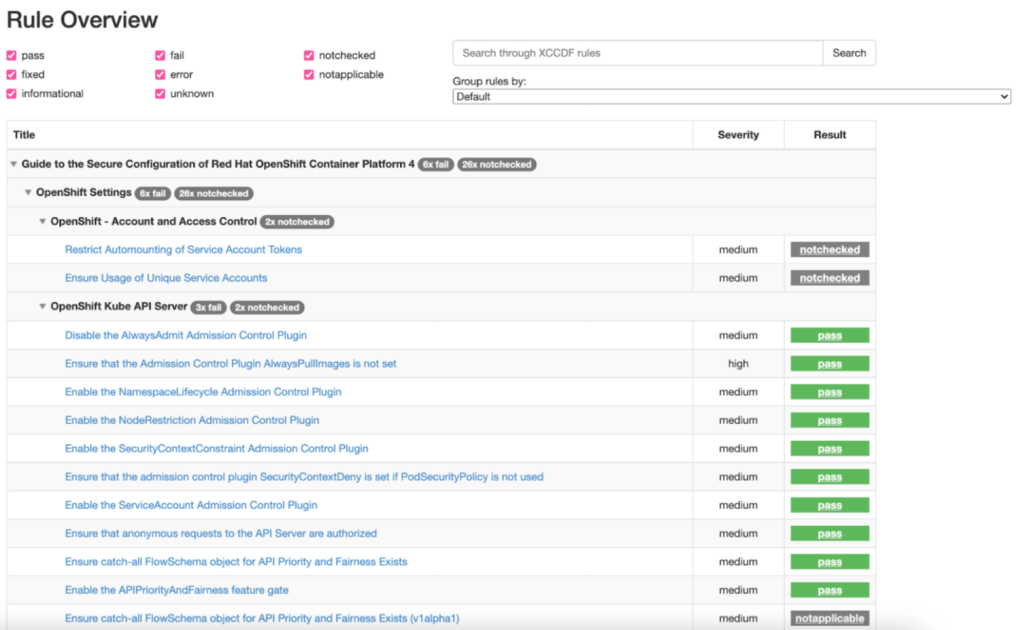Uncheck the pass filter checkbox
Image resolution: width=1023 pixels, height=630 pixels.
click(x=12, y=55)
